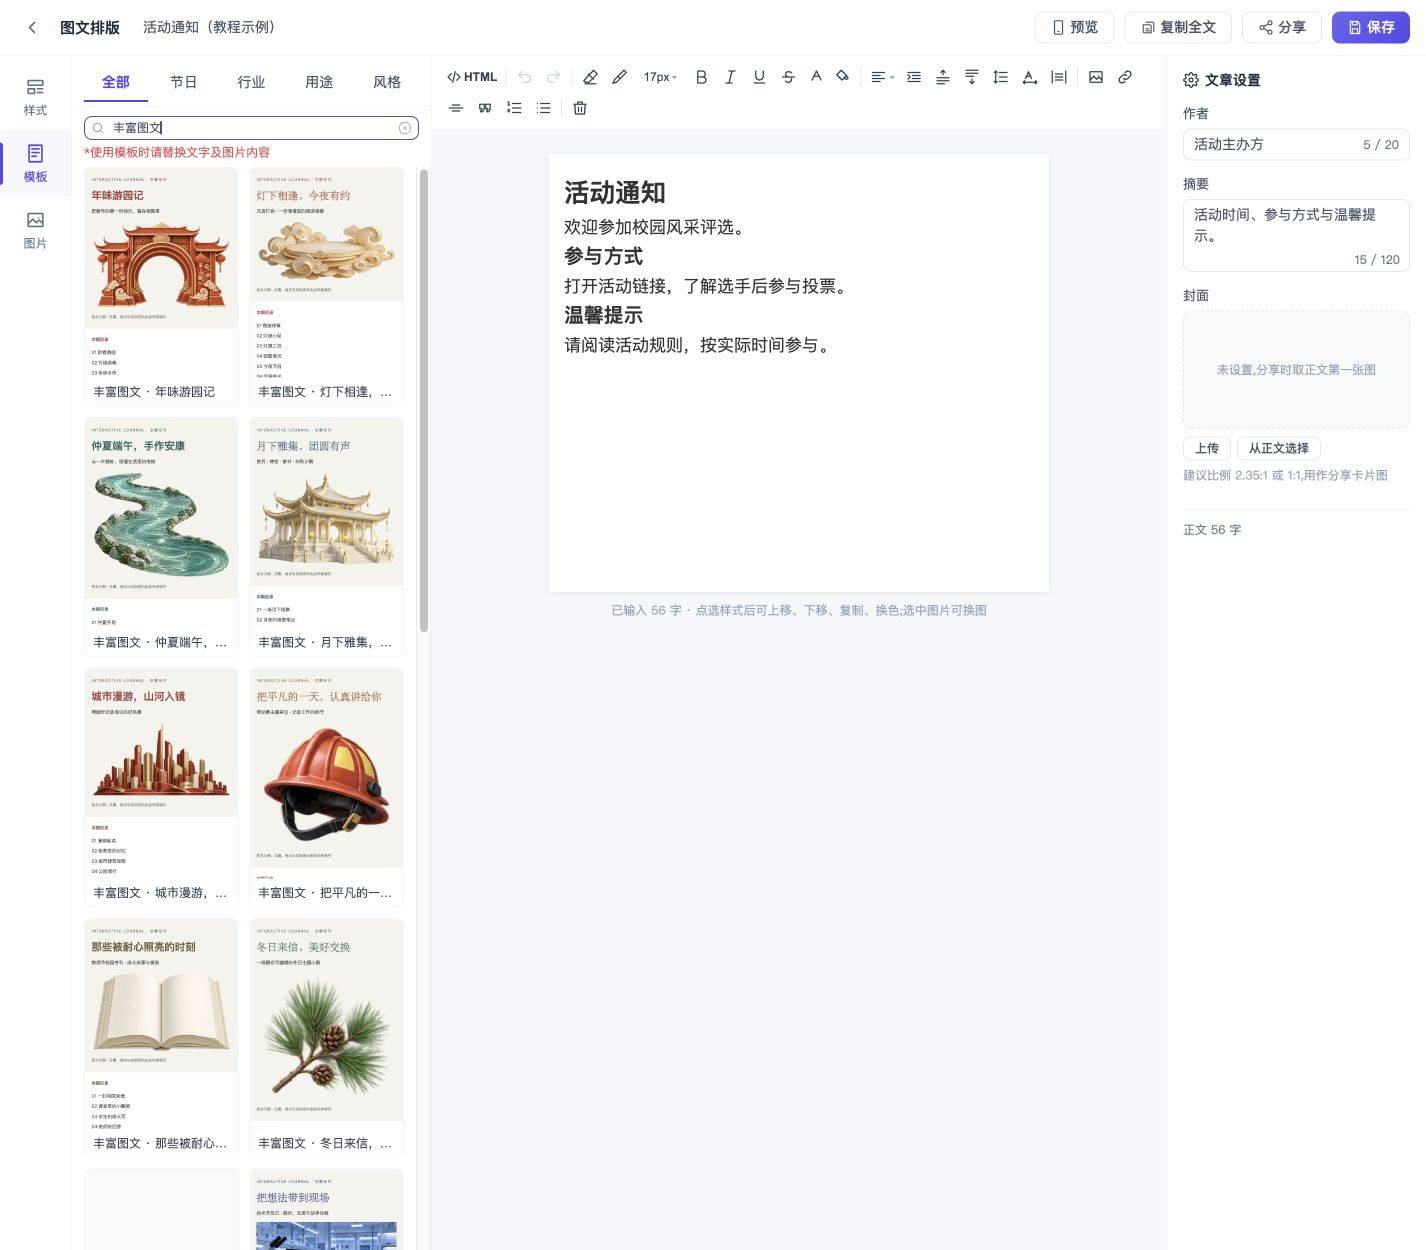The height and width of the screenshot is (1250, 1426).
Task: Go back with the left arrow
Action: tap(32, 28)
